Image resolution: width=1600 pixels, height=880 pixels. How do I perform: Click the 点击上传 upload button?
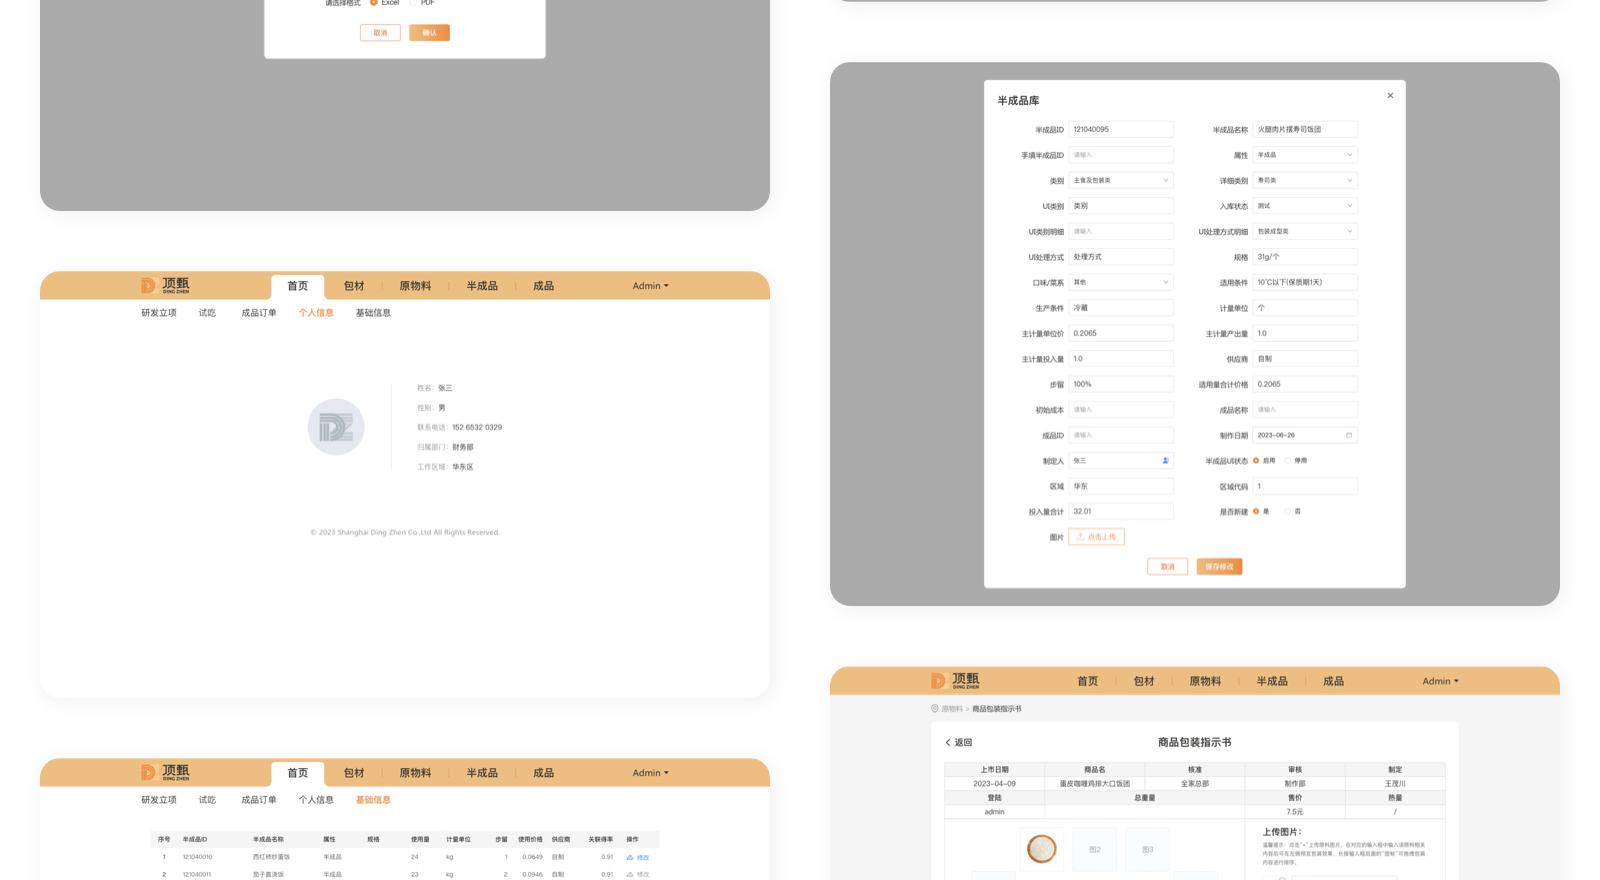pos(1096,537)
